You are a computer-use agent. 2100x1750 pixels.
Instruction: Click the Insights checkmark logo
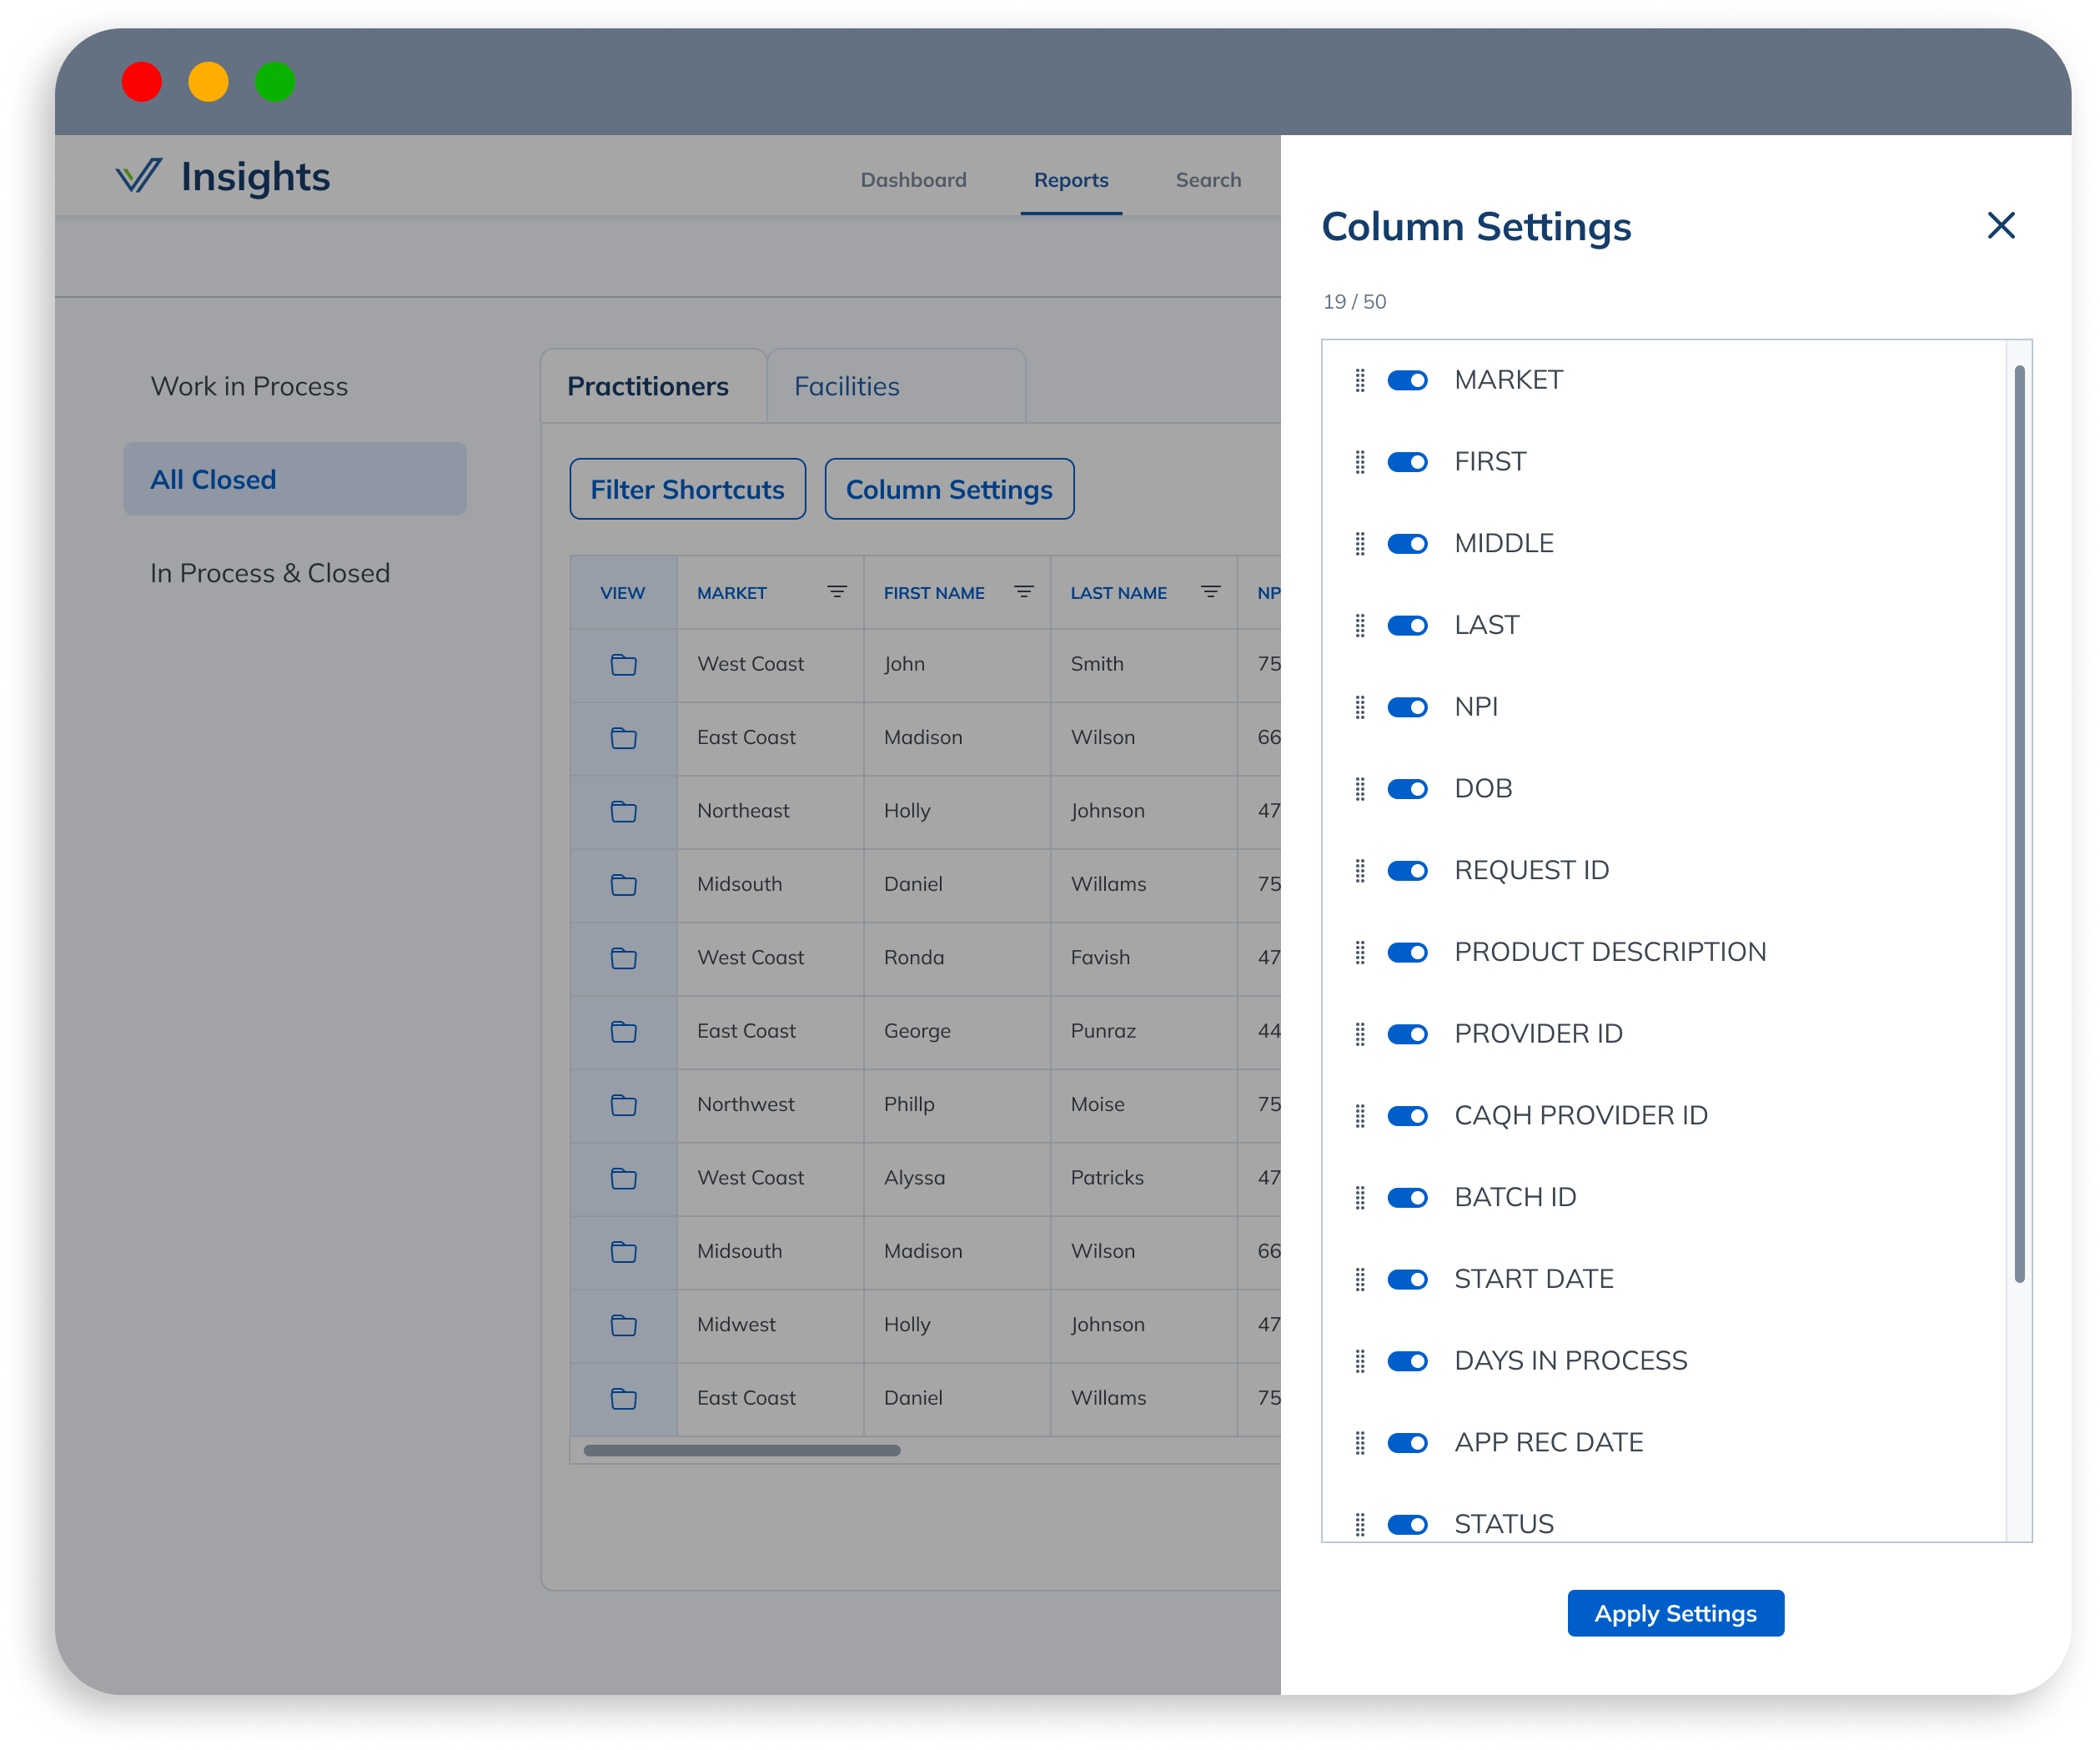pyautogui.click(x=138, y=176)
